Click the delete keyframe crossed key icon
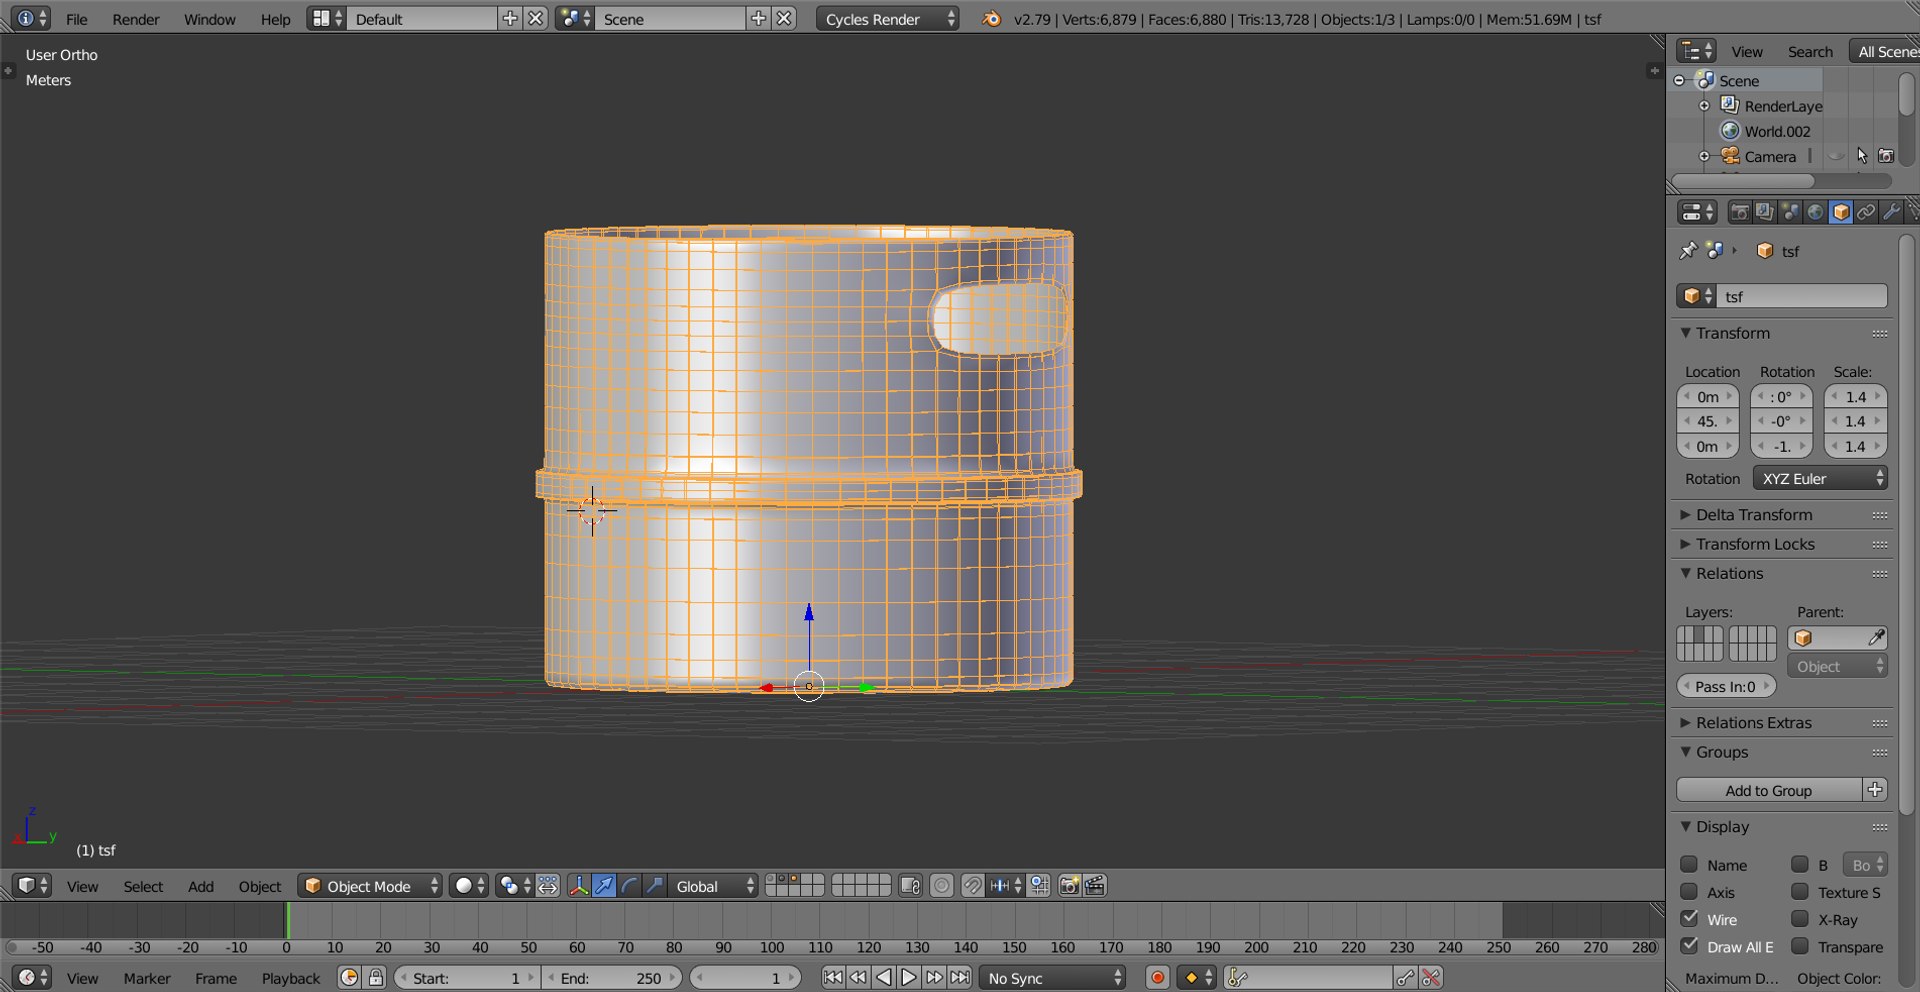 tap(1431, 978)
